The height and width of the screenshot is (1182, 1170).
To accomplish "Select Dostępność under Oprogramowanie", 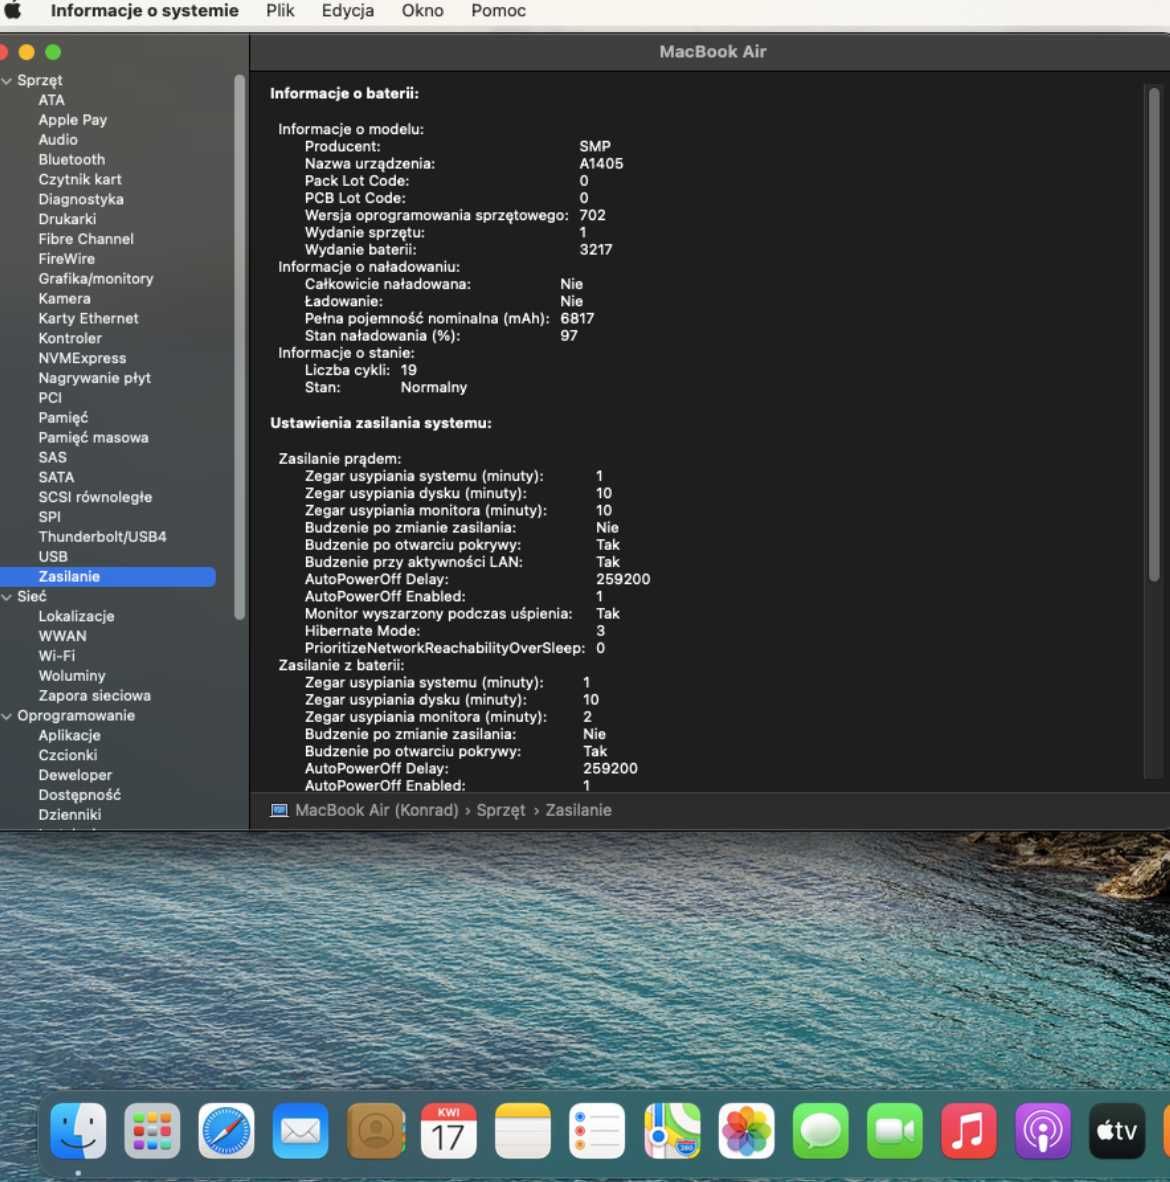I will click(79, 795).
